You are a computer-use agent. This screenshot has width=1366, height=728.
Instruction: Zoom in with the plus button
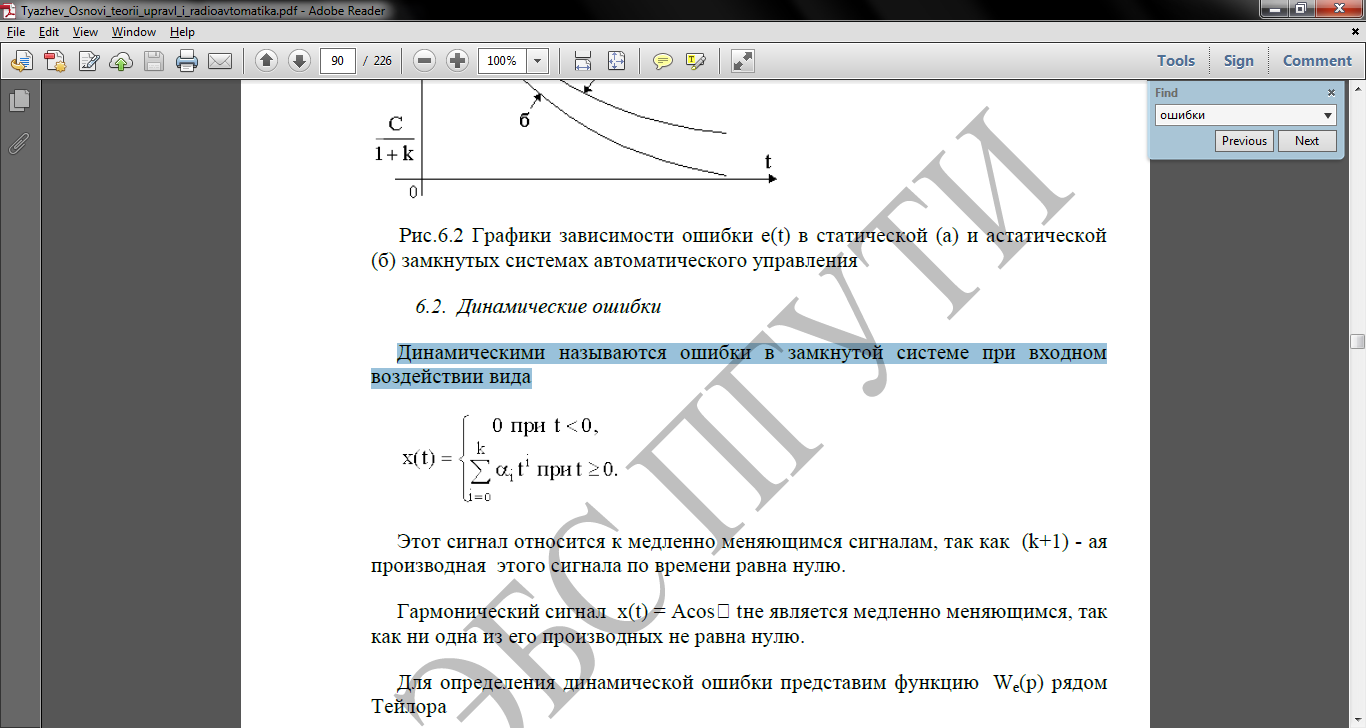point(458,61)
